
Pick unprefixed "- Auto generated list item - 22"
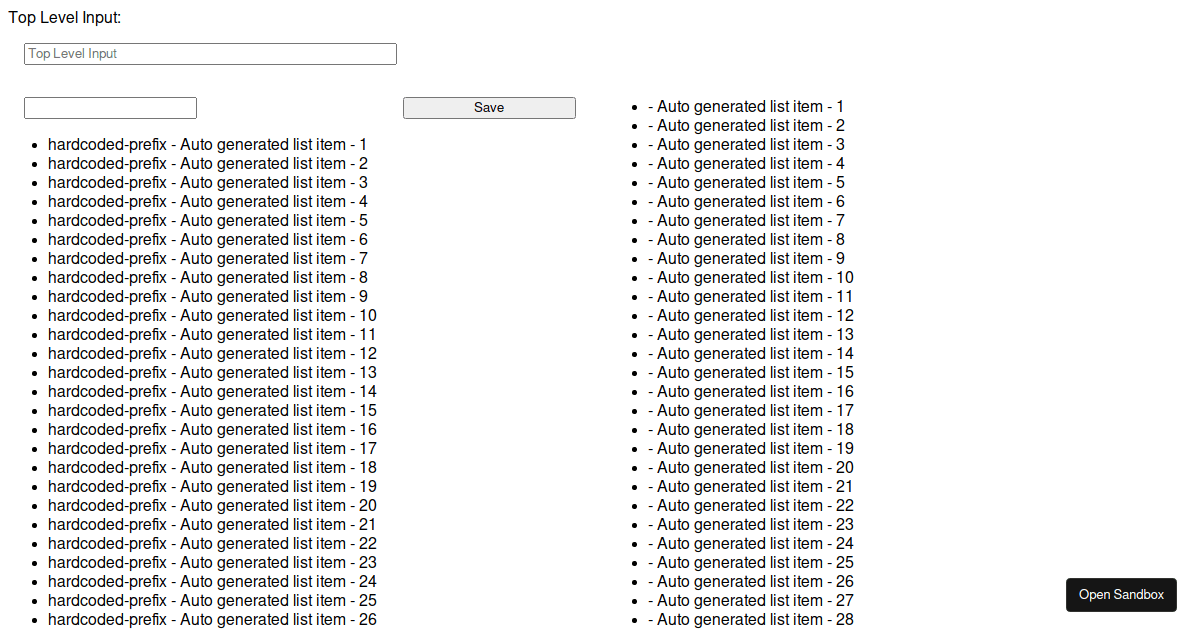(751, 506)
